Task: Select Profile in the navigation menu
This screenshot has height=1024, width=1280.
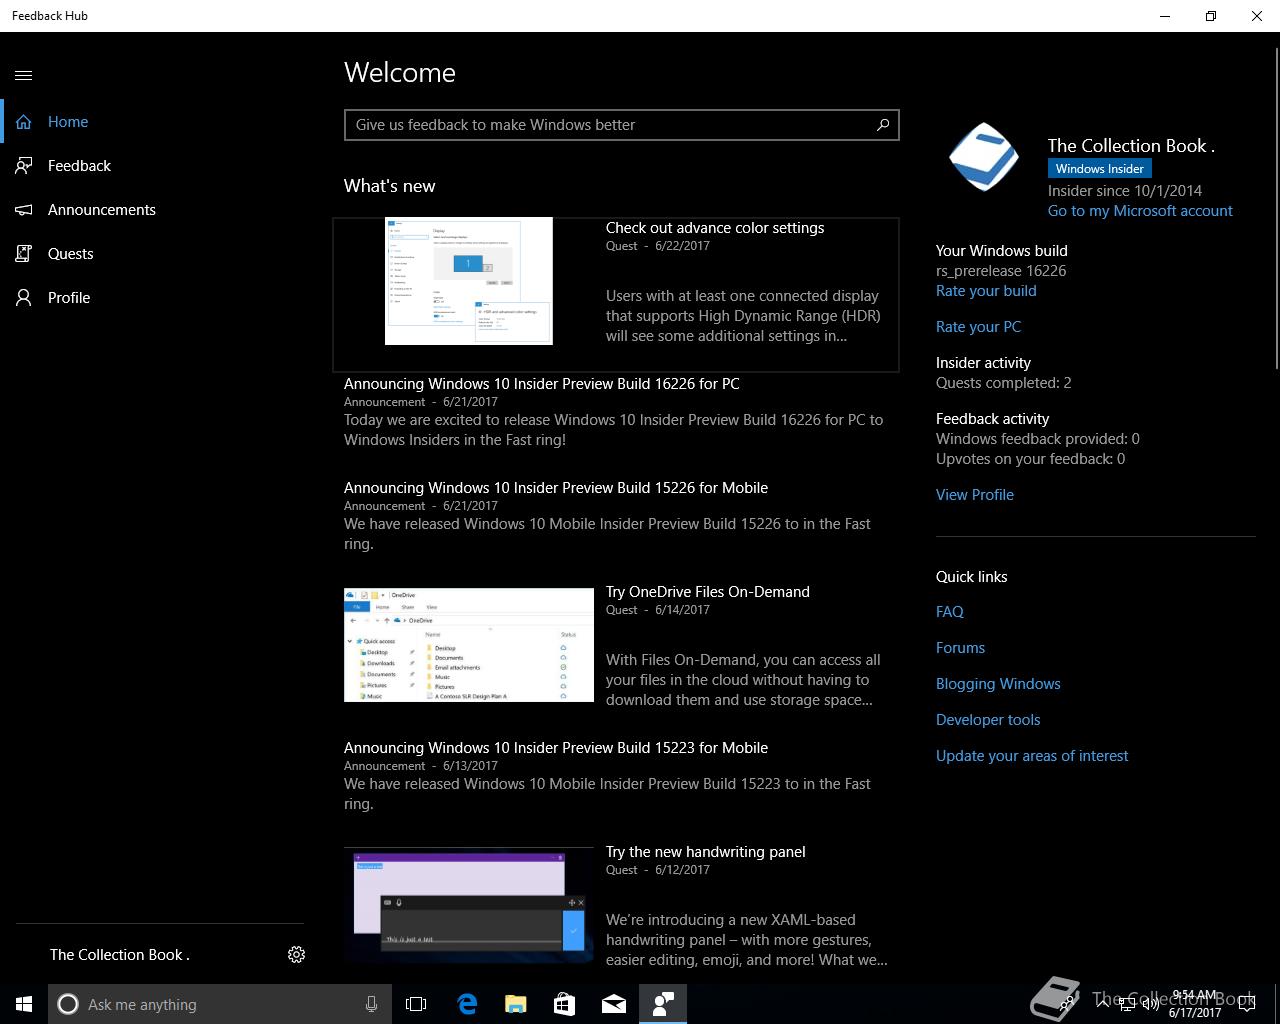Action: 69,298
